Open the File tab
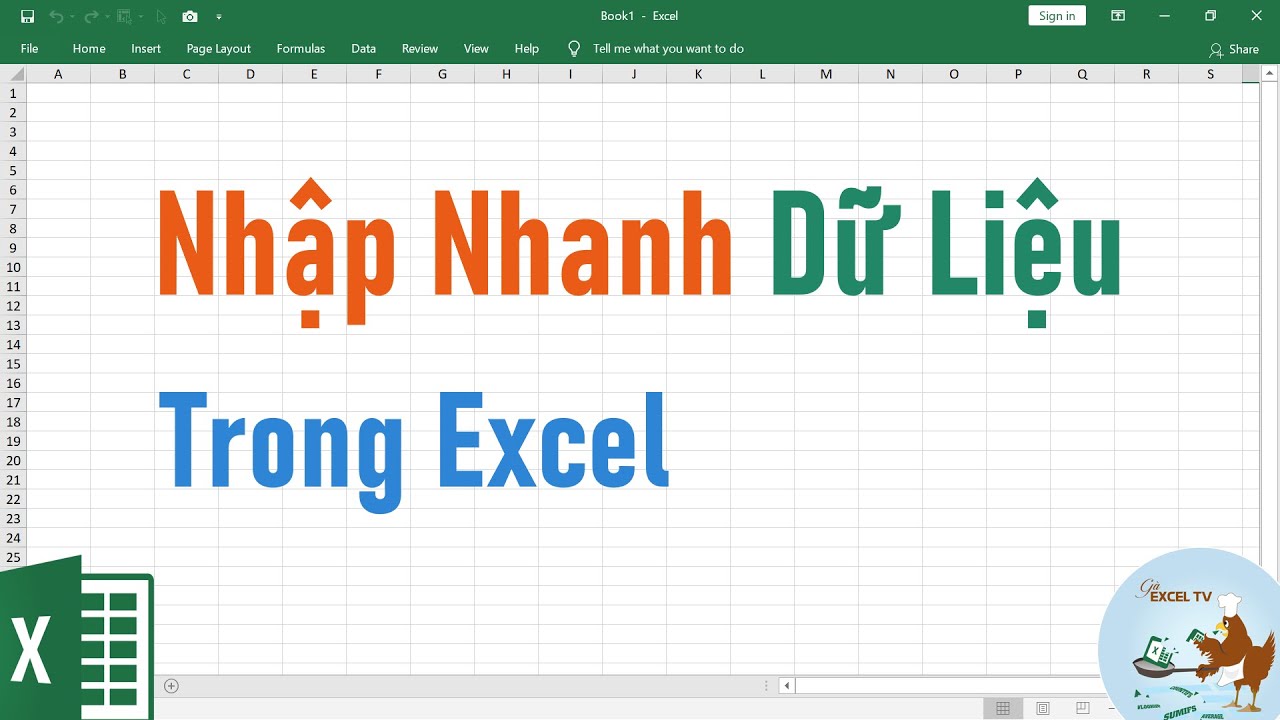 [29, 48]
